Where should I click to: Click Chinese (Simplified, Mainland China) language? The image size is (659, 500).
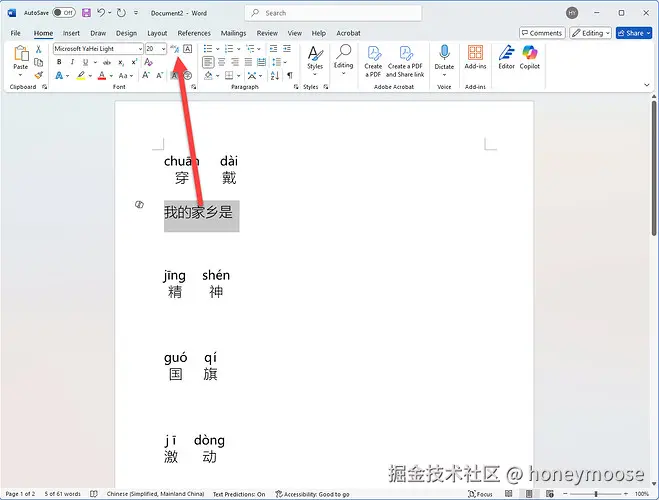155,494
